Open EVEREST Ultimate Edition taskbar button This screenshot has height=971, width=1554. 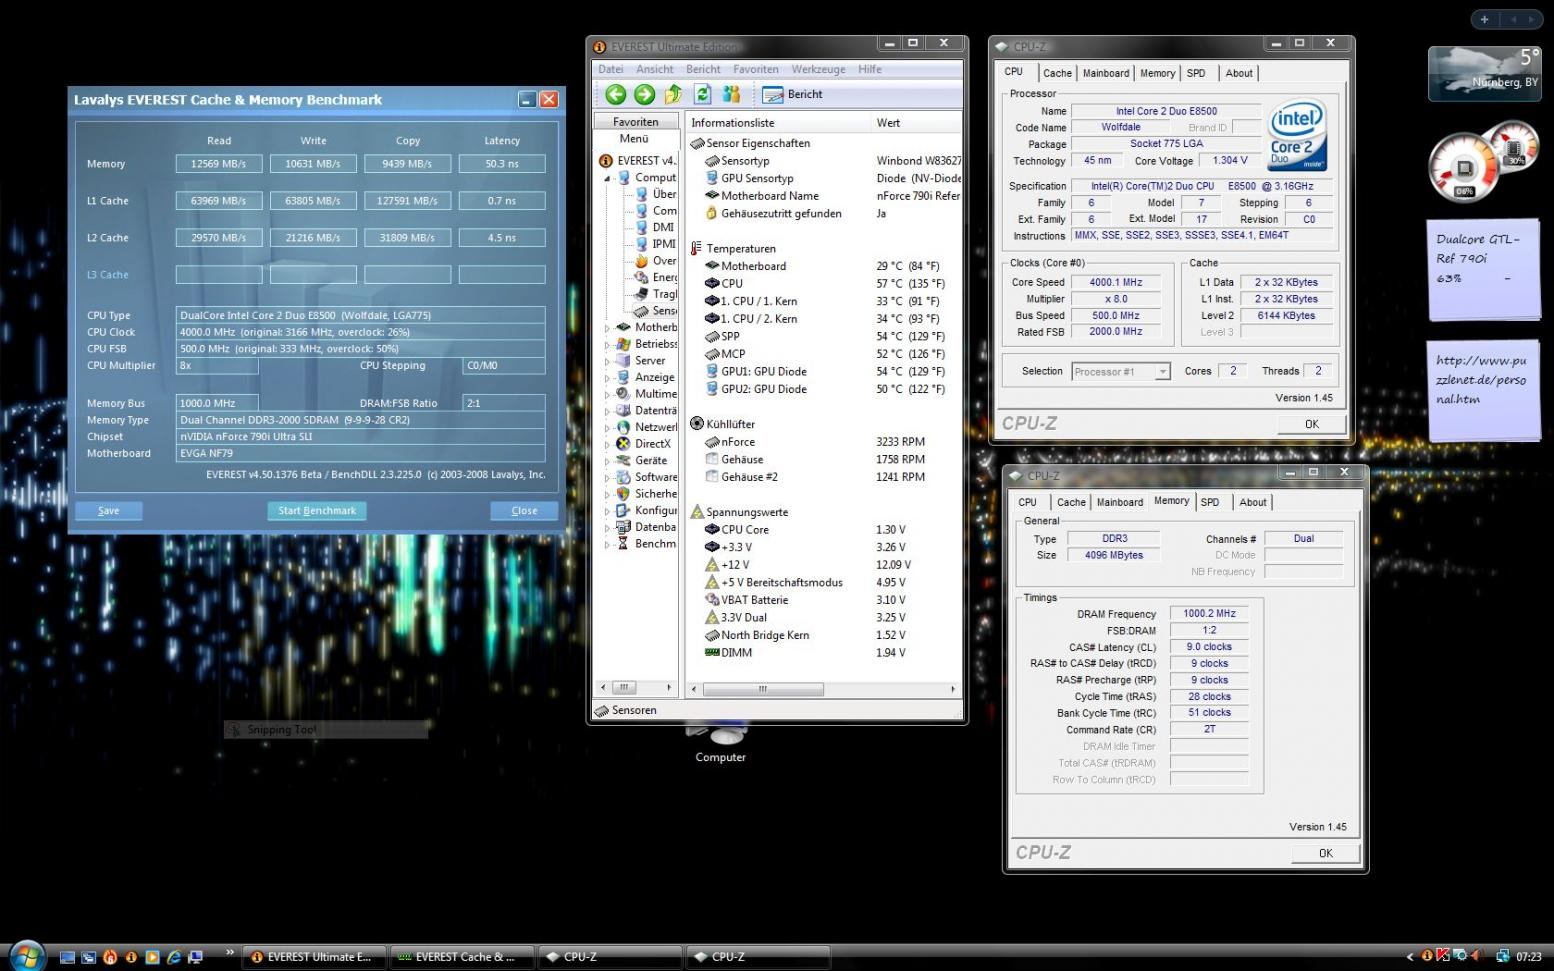314,957
